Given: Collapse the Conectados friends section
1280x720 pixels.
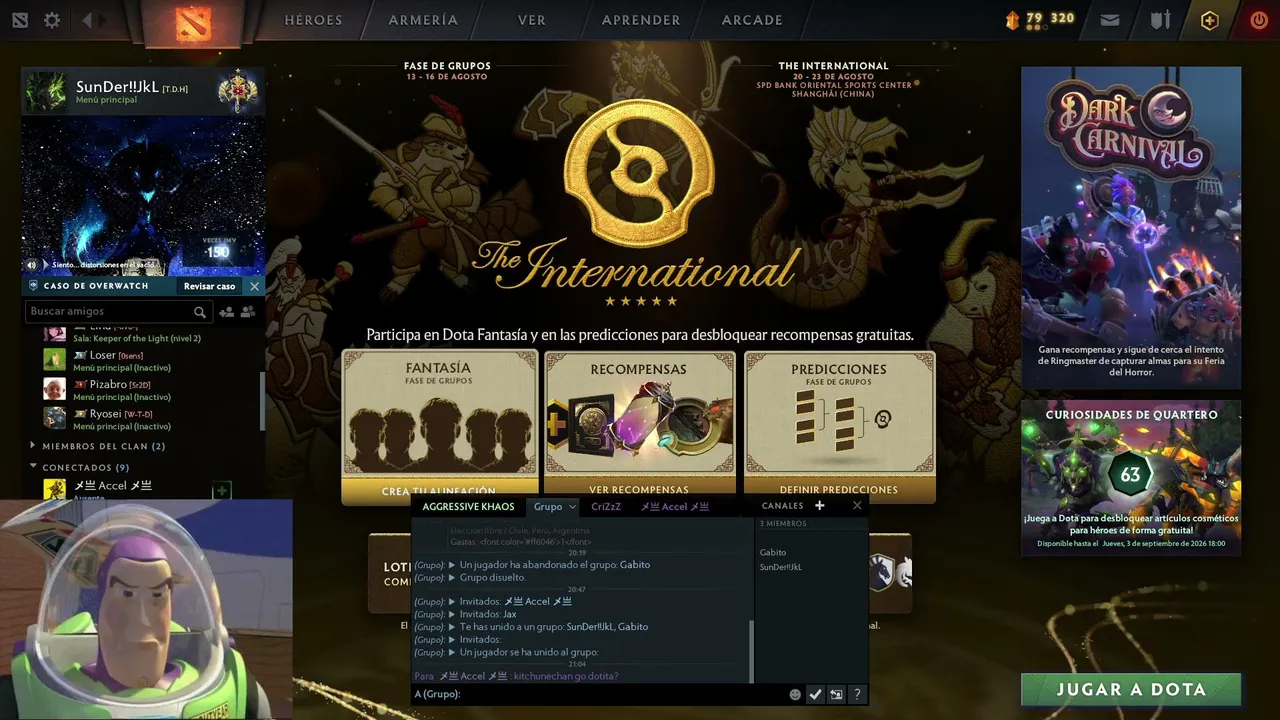Looking at the screenshot, I should pyautogui.click(x=33, y=466).
